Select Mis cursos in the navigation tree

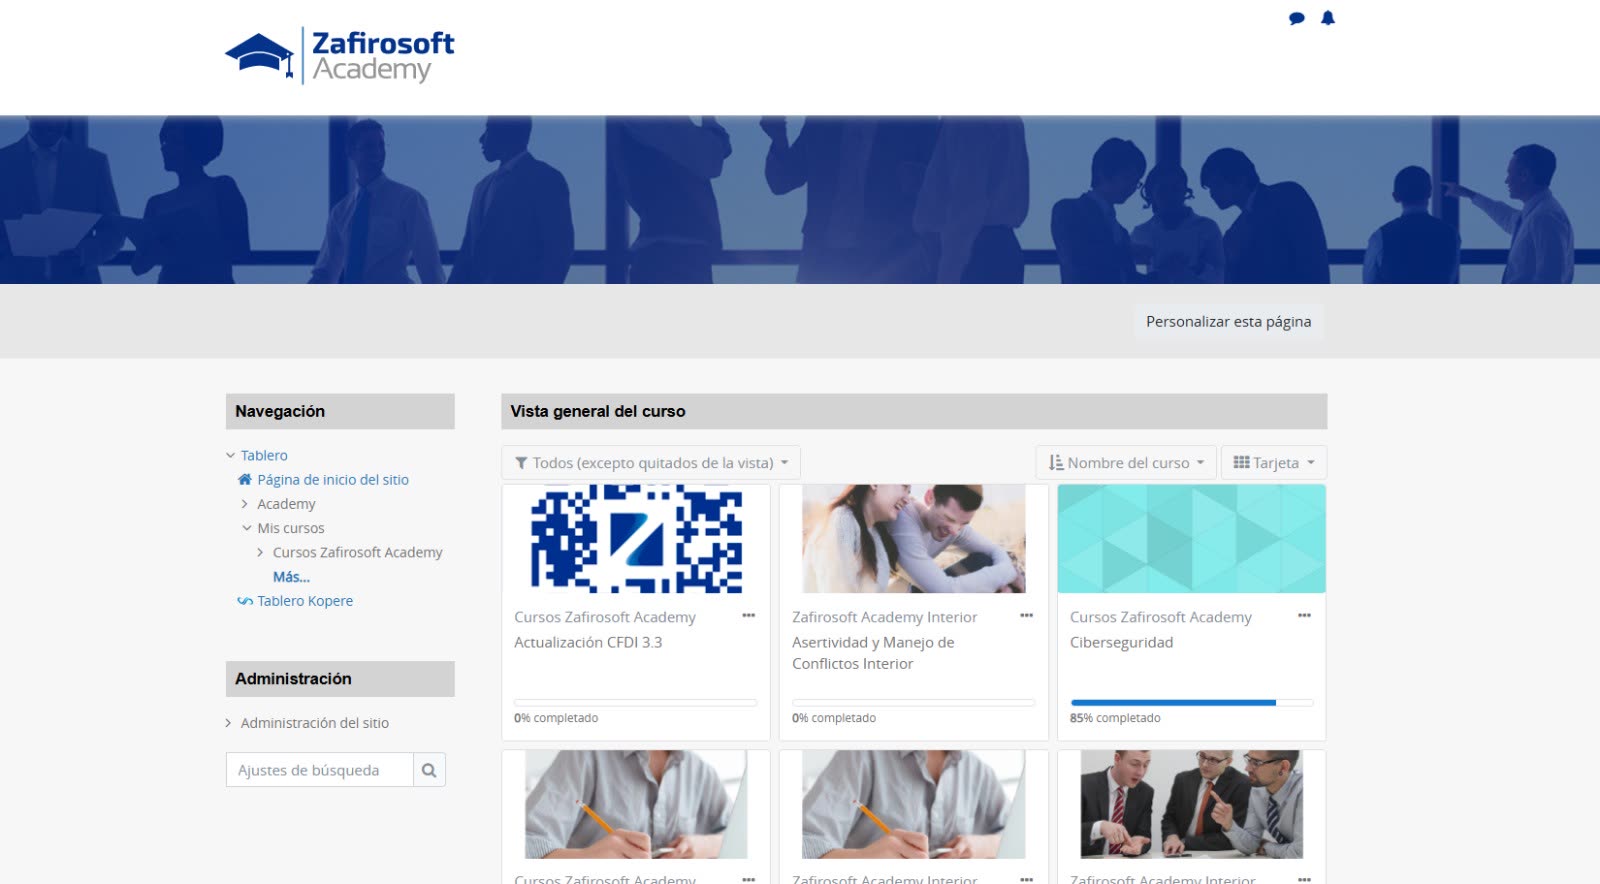point(291,528)
